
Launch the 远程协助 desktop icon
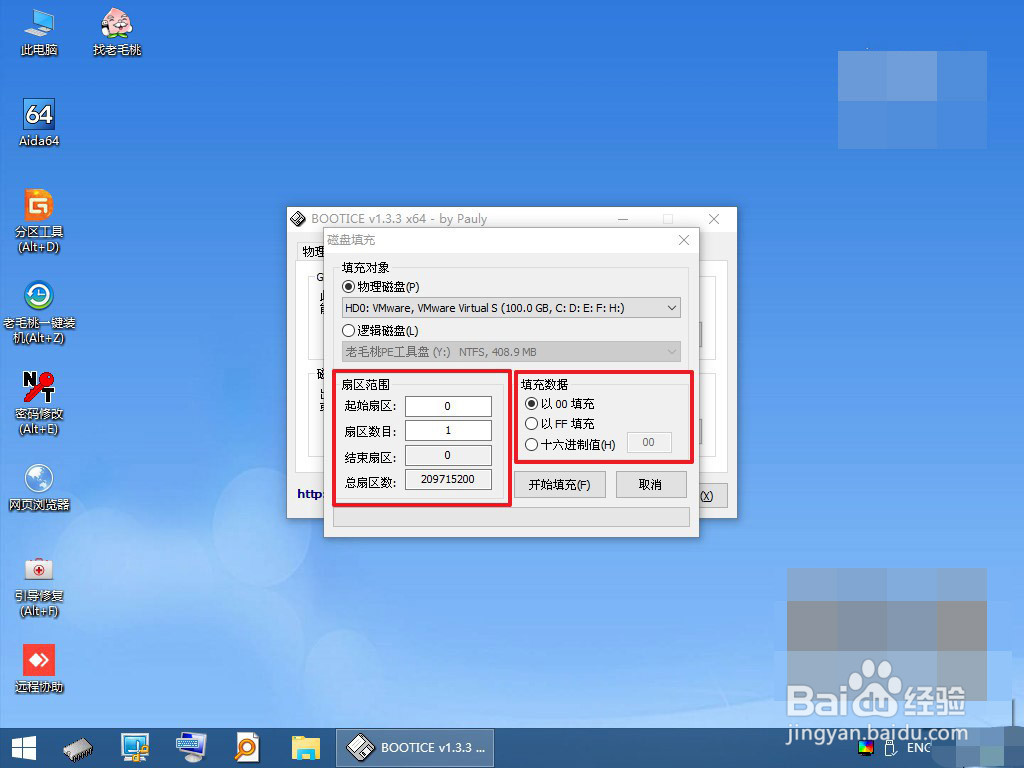[x=39, y=669]
